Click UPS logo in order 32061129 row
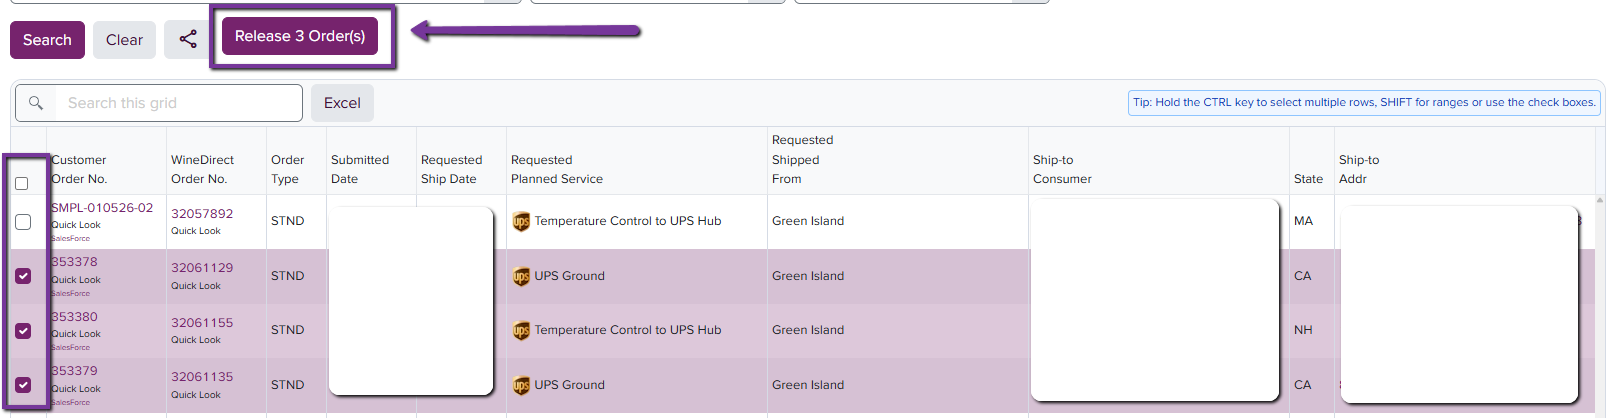Screen dimensions: 1618x418 521,277
